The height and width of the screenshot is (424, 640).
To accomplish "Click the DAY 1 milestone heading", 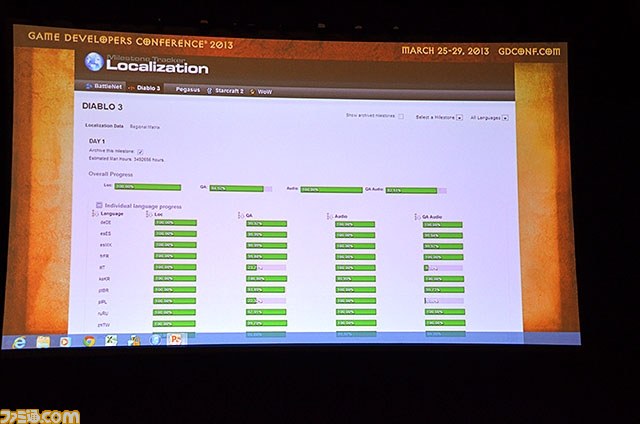I will click(97, 141).
